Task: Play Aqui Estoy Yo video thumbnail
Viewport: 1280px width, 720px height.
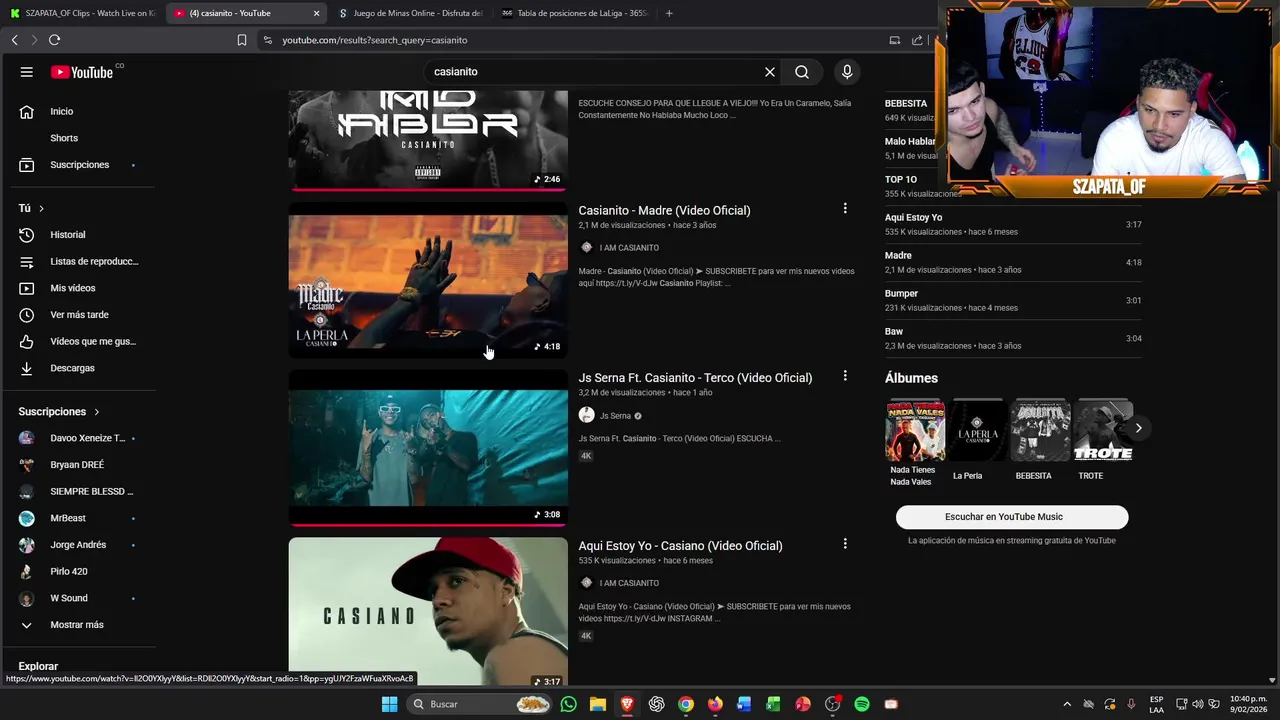Action: tap(428, 612)
